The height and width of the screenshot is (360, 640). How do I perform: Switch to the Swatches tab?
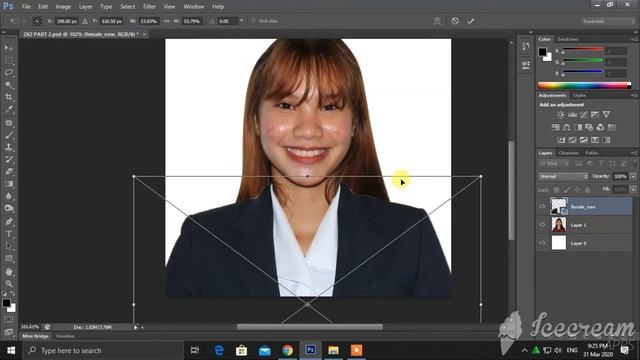[568, 39]
